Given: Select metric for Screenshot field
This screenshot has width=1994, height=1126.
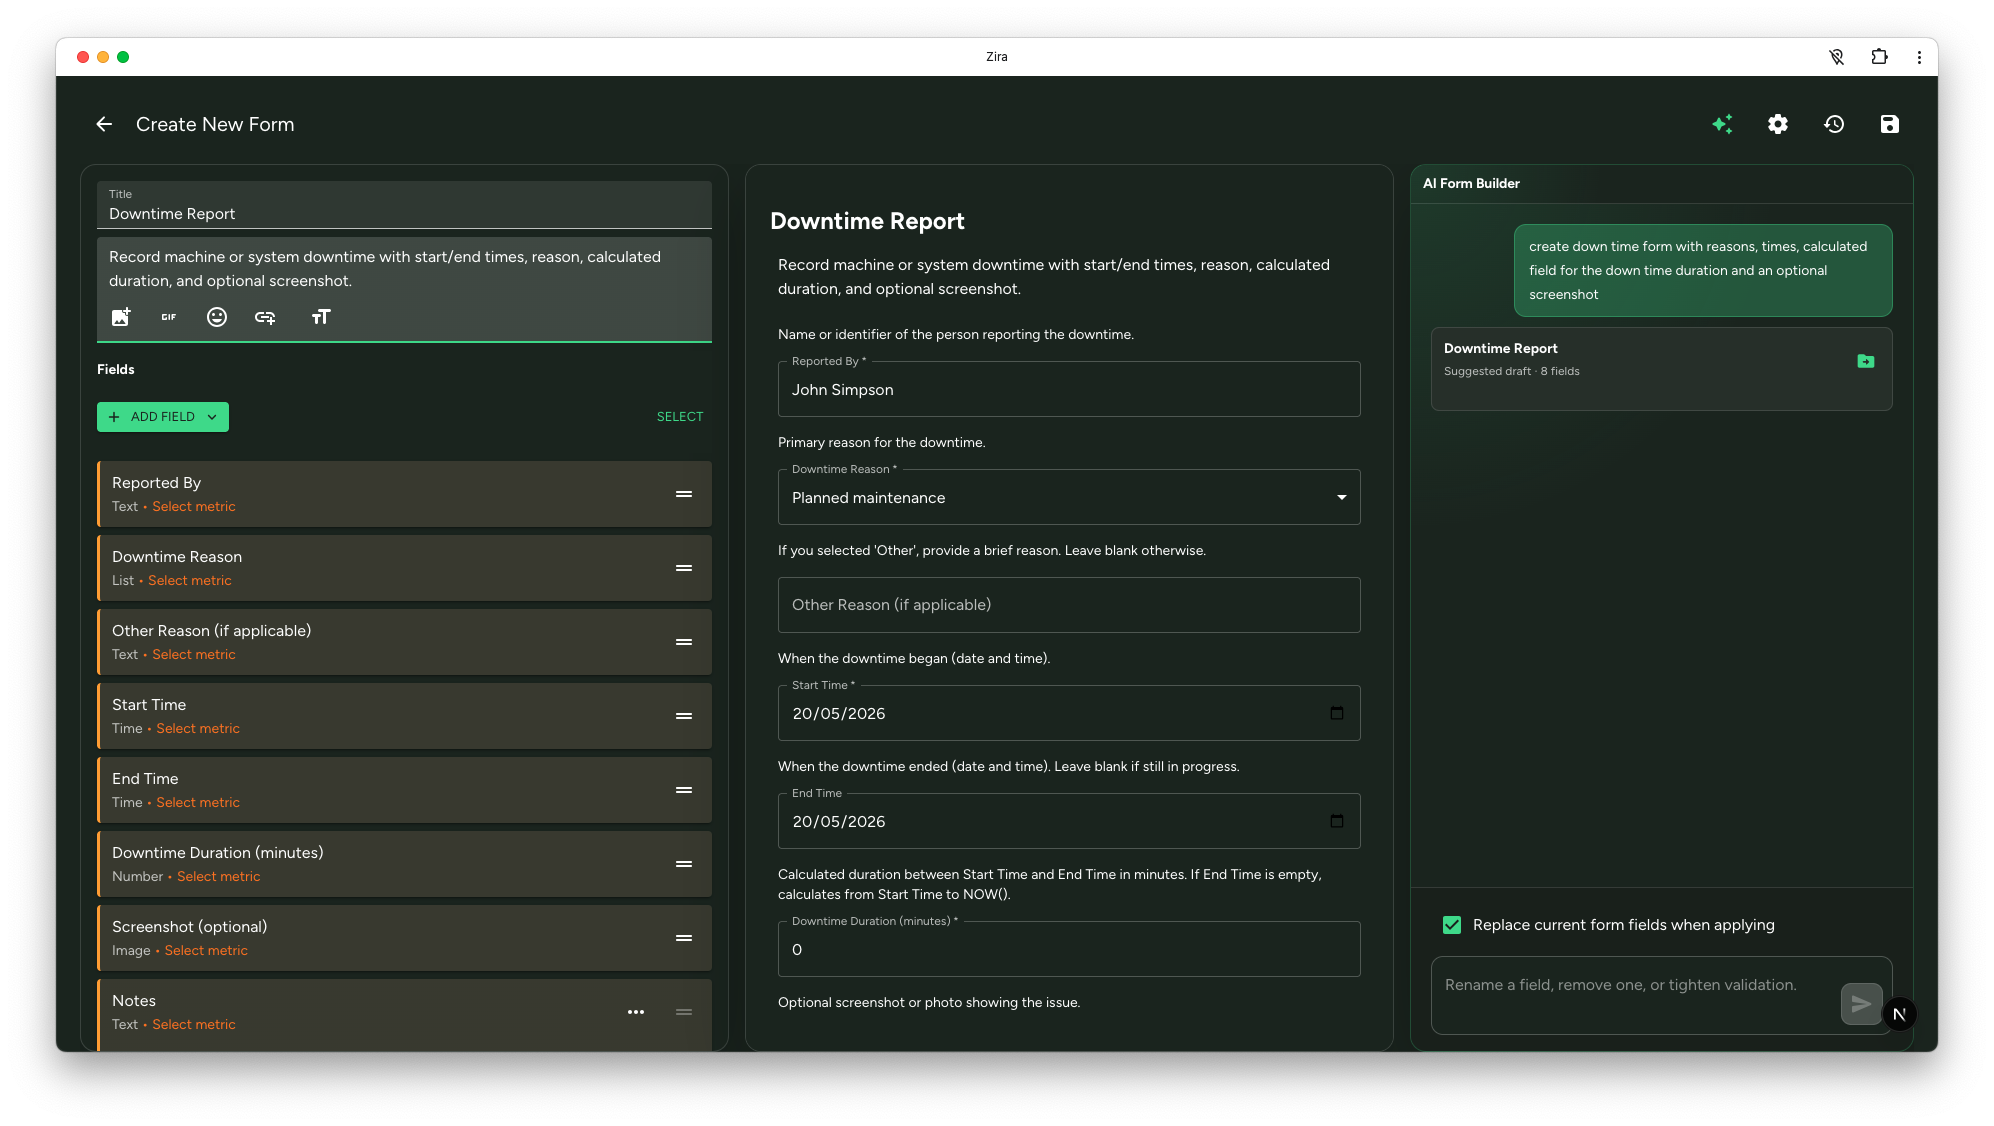Looking at the screenshot, I should (206, 951).
